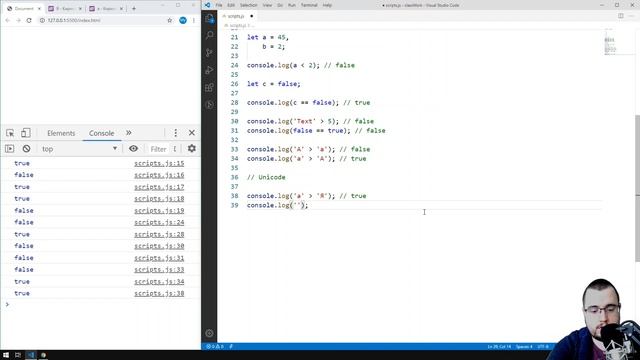Open the top JavaScript context dropdown
The width and height of the screenshot is (640, 360).
(x=79, y=149)
